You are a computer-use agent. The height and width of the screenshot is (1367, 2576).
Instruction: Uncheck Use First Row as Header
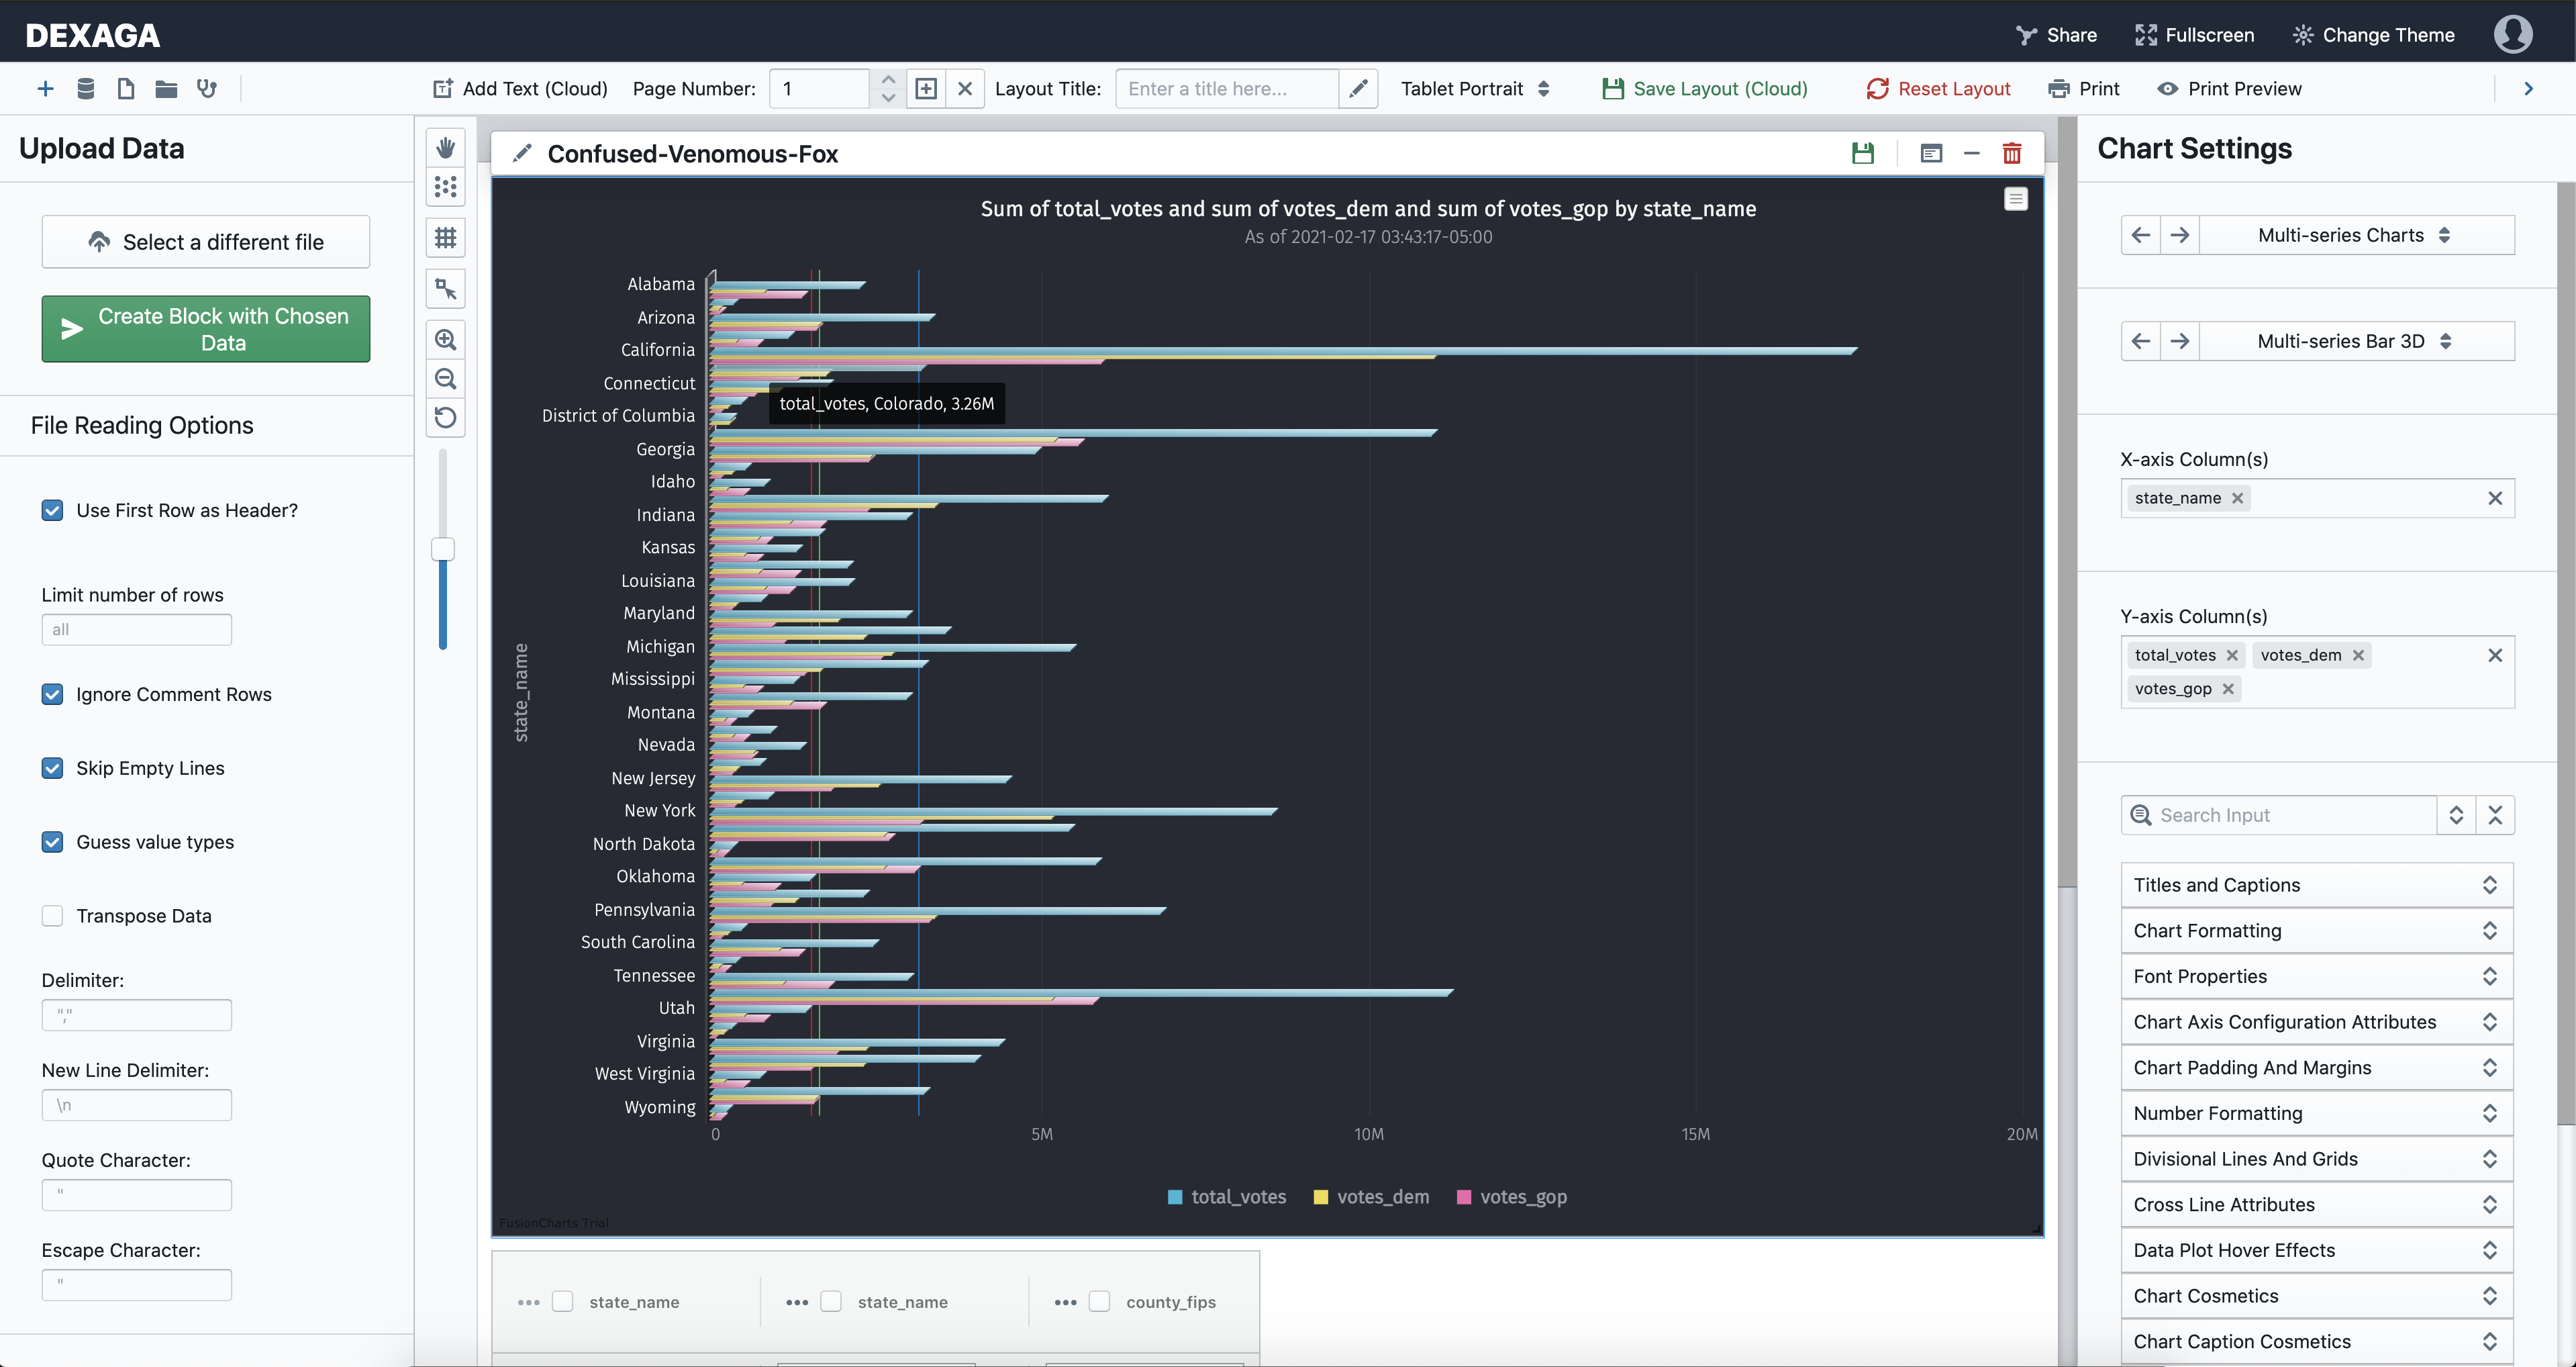pos(53,510)
